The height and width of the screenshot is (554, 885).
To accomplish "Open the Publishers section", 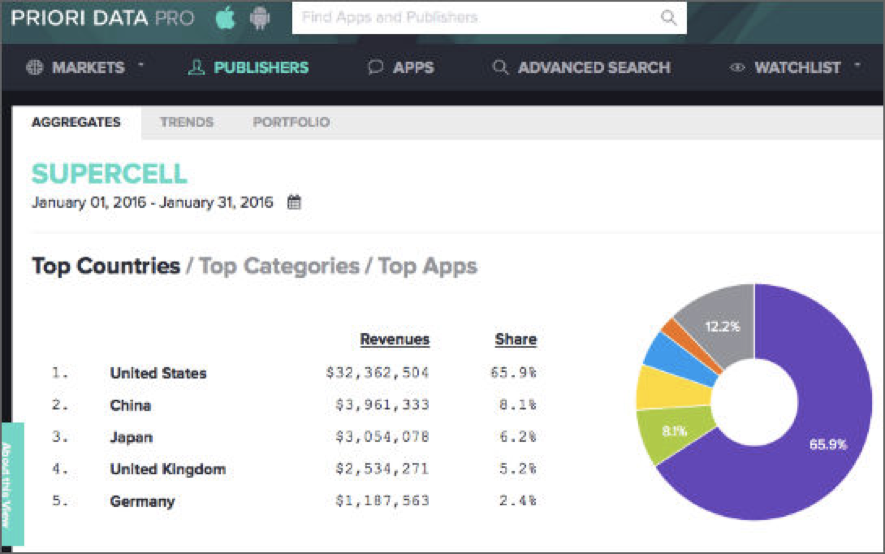I will click(261, 68).
